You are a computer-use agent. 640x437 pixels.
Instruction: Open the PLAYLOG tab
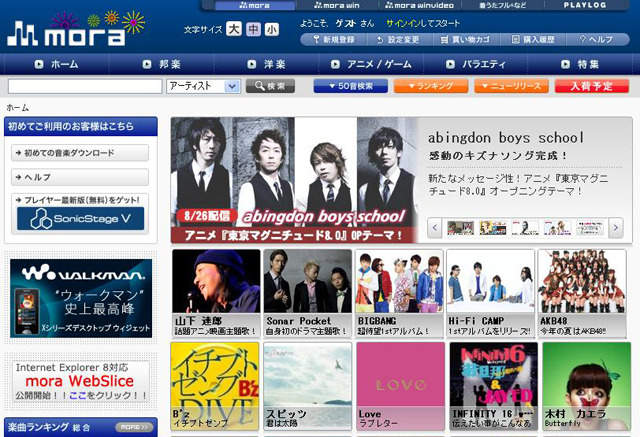tap(585, 5)
